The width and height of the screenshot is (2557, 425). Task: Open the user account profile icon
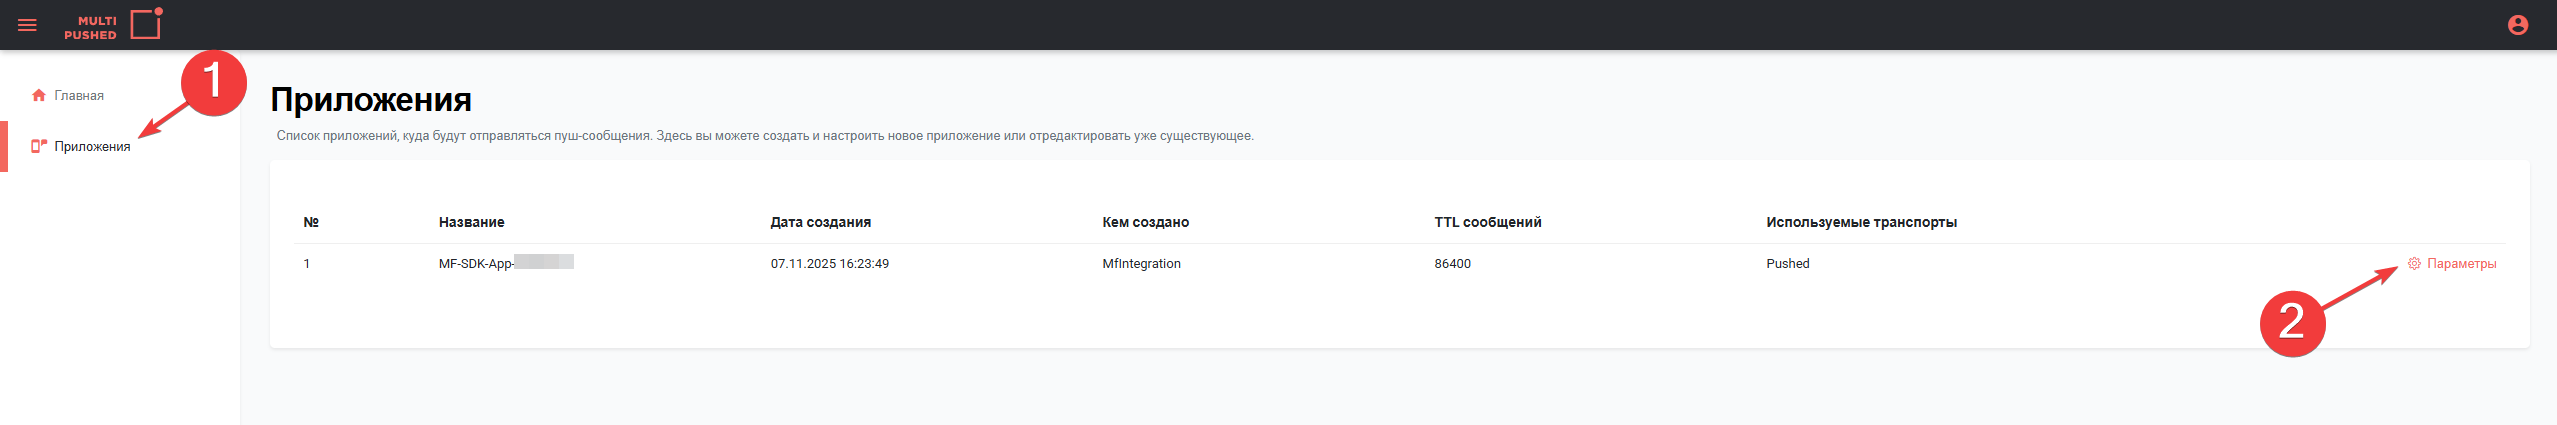click(2517, 25)
